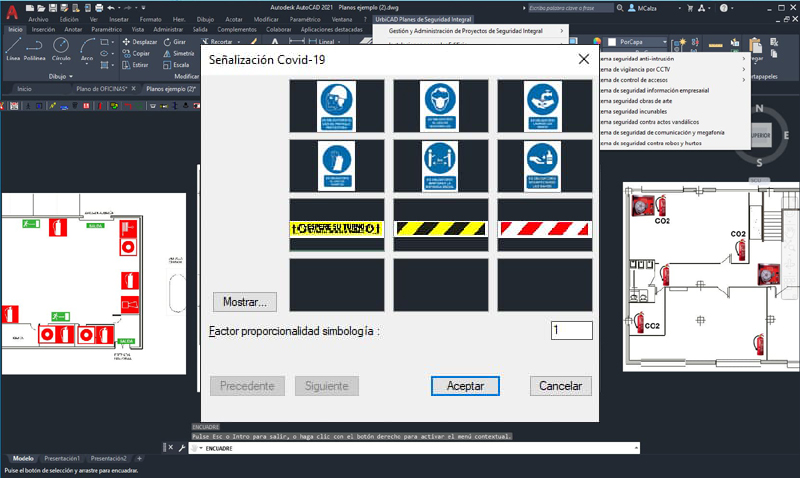Image resolution: width=800 pixels, height=478 pixels.
Task: Click the measure ruler icon in ribbon
Action: pyautogui.click(x=716, y=45)
